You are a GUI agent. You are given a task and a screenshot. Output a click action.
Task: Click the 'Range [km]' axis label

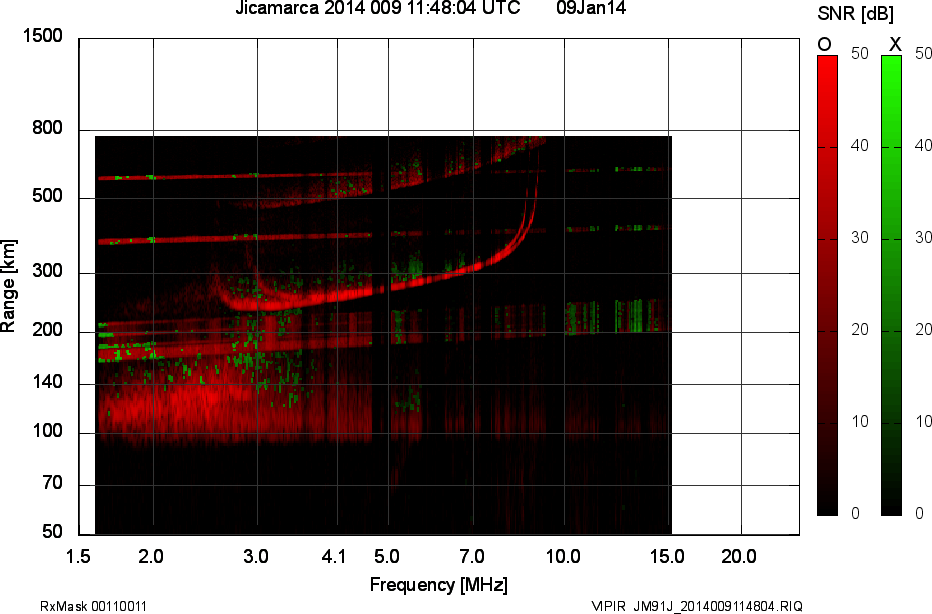[8, 285]
